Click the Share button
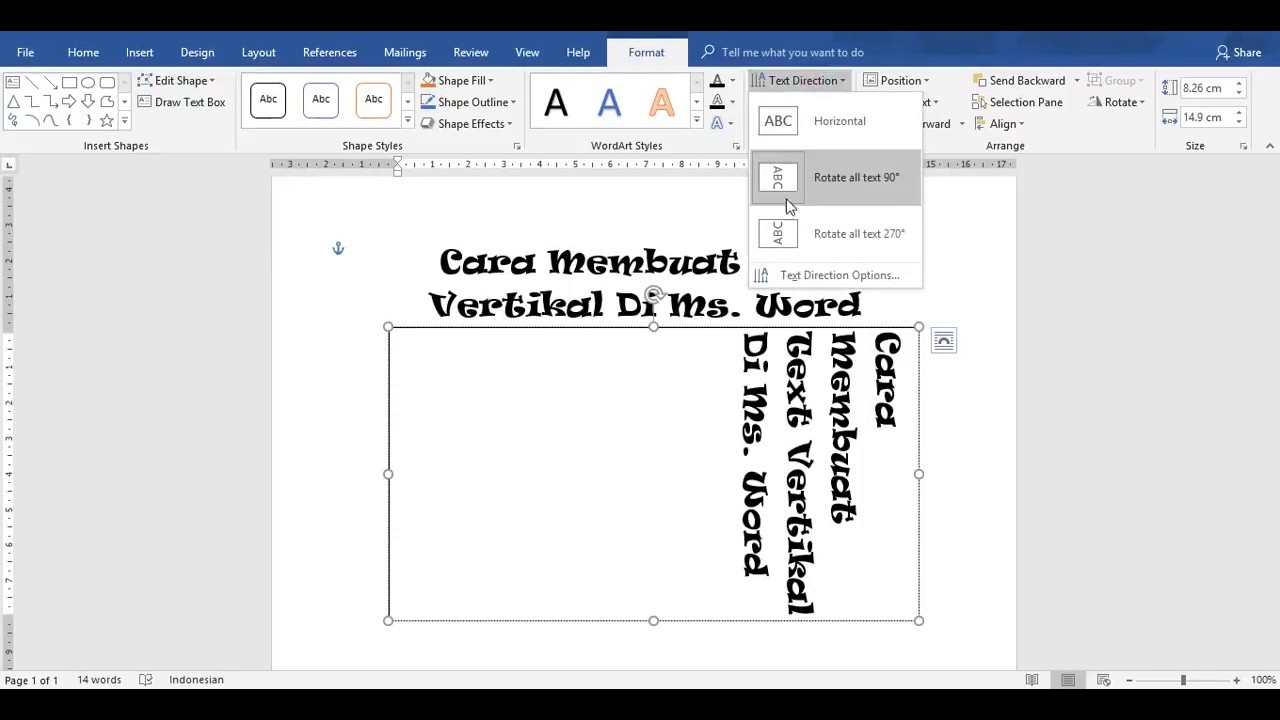Image resolution: width=1280 pixels, height=720 pixels. [x=1238, y=52]
